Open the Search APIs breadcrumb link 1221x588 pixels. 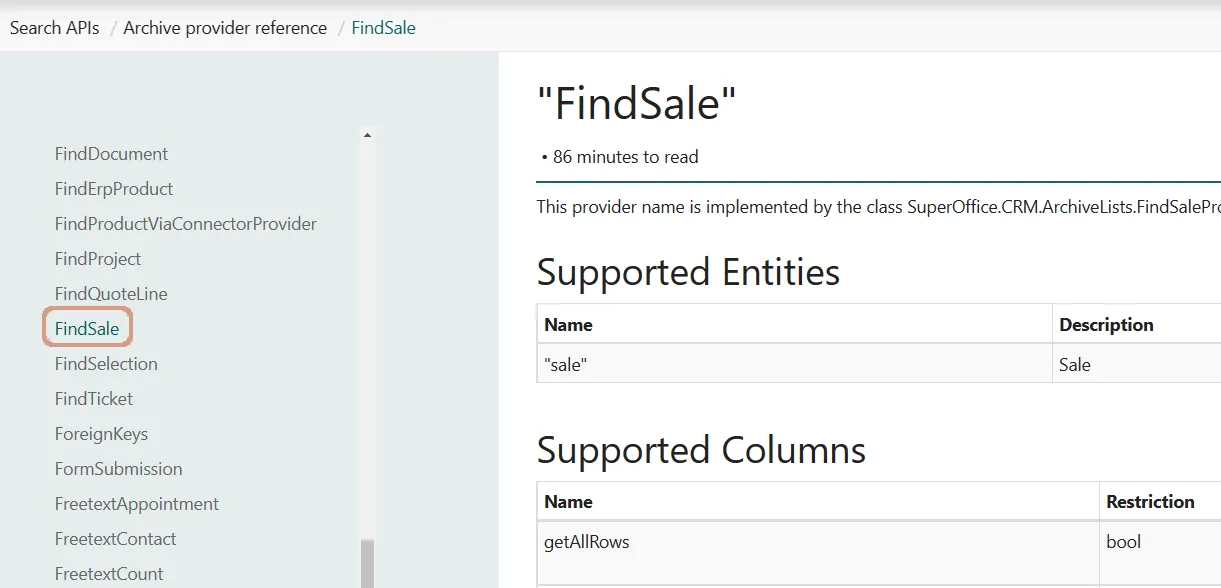tap(55, 28)
